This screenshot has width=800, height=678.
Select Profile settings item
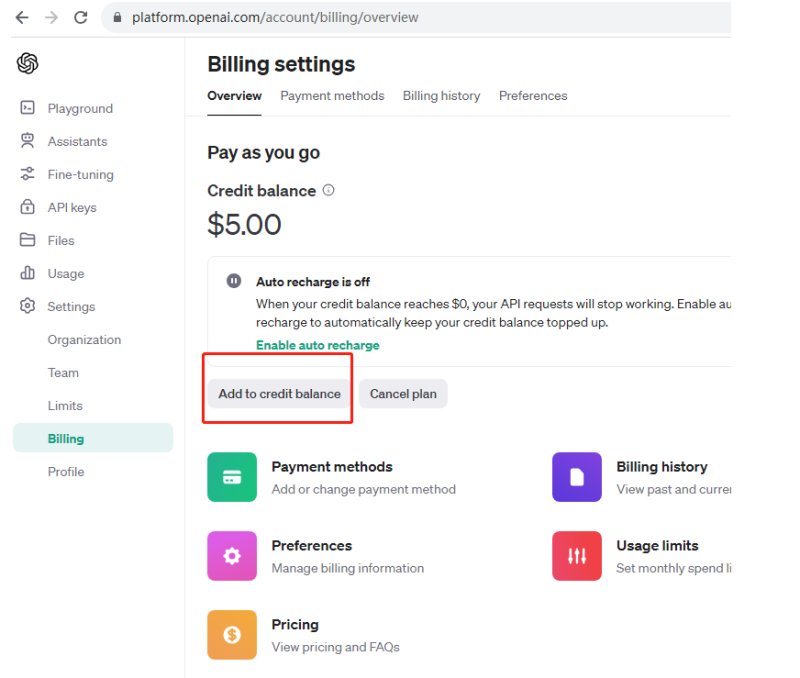pyautogui.click(x=66, y=471)
